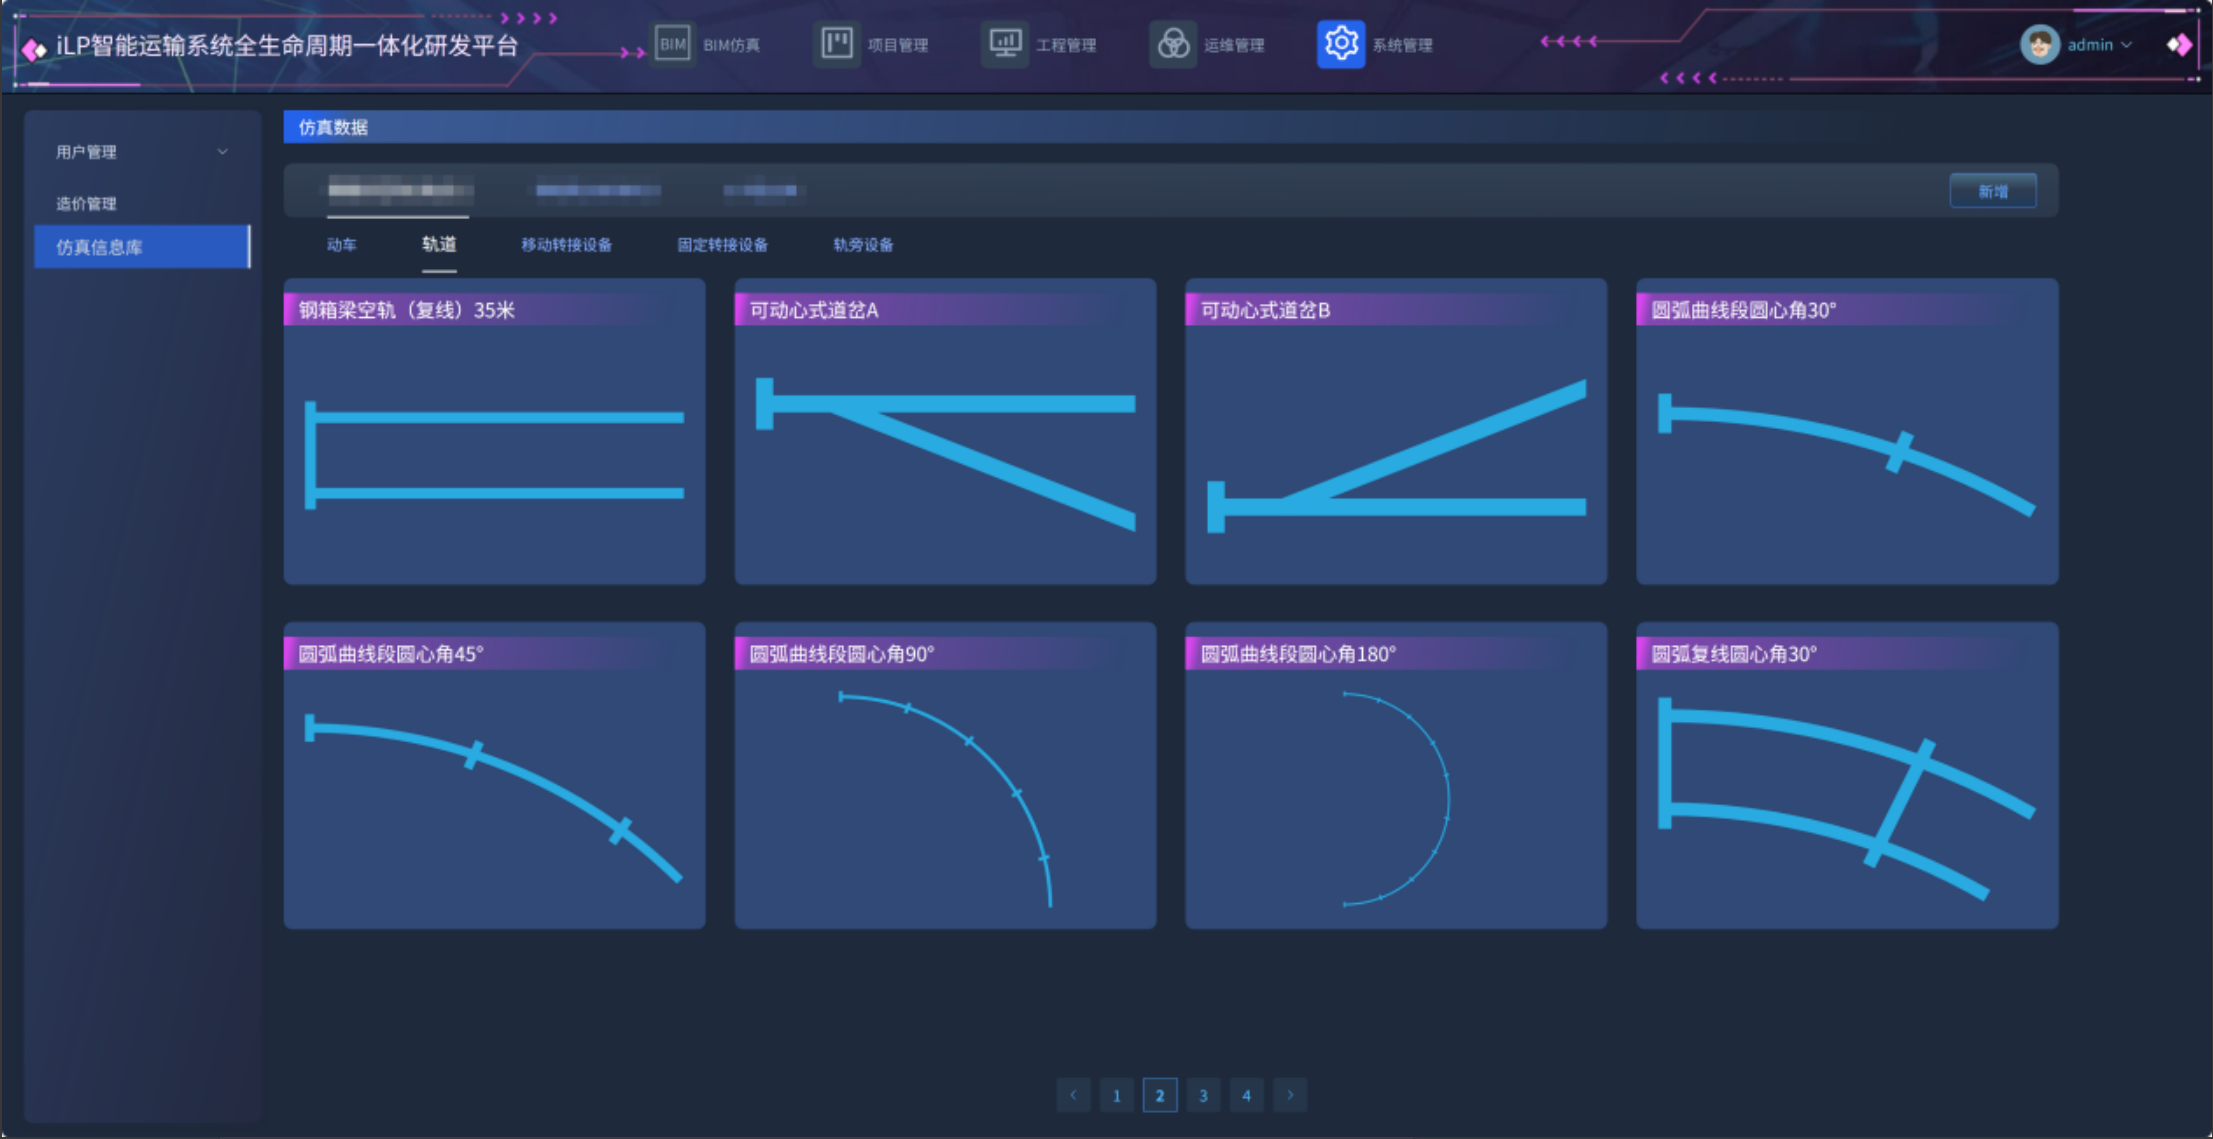Screen dimensions: 2213x1139
Task: Click the admin user avatar
Action: [x=2039, y=45]
